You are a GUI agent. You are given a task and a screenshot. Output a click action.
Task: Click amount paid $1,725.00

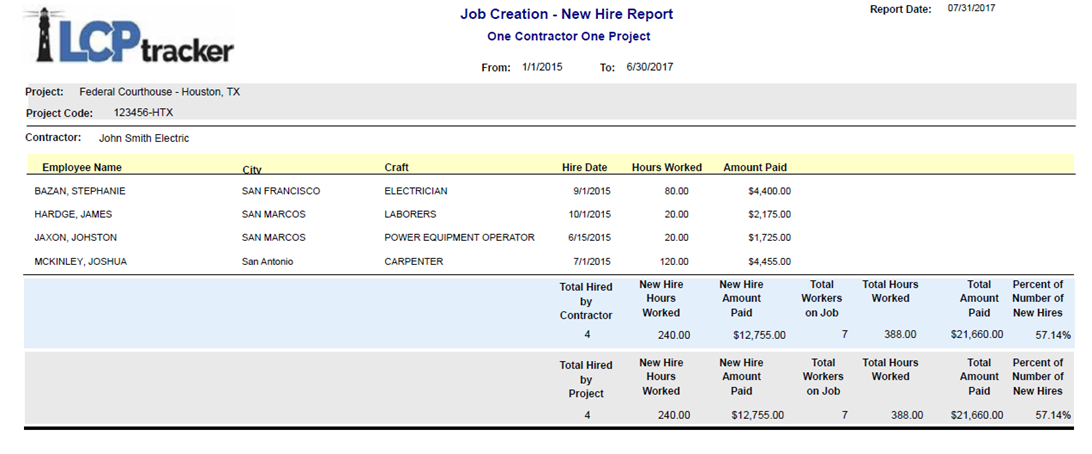(x=768, y=237)
